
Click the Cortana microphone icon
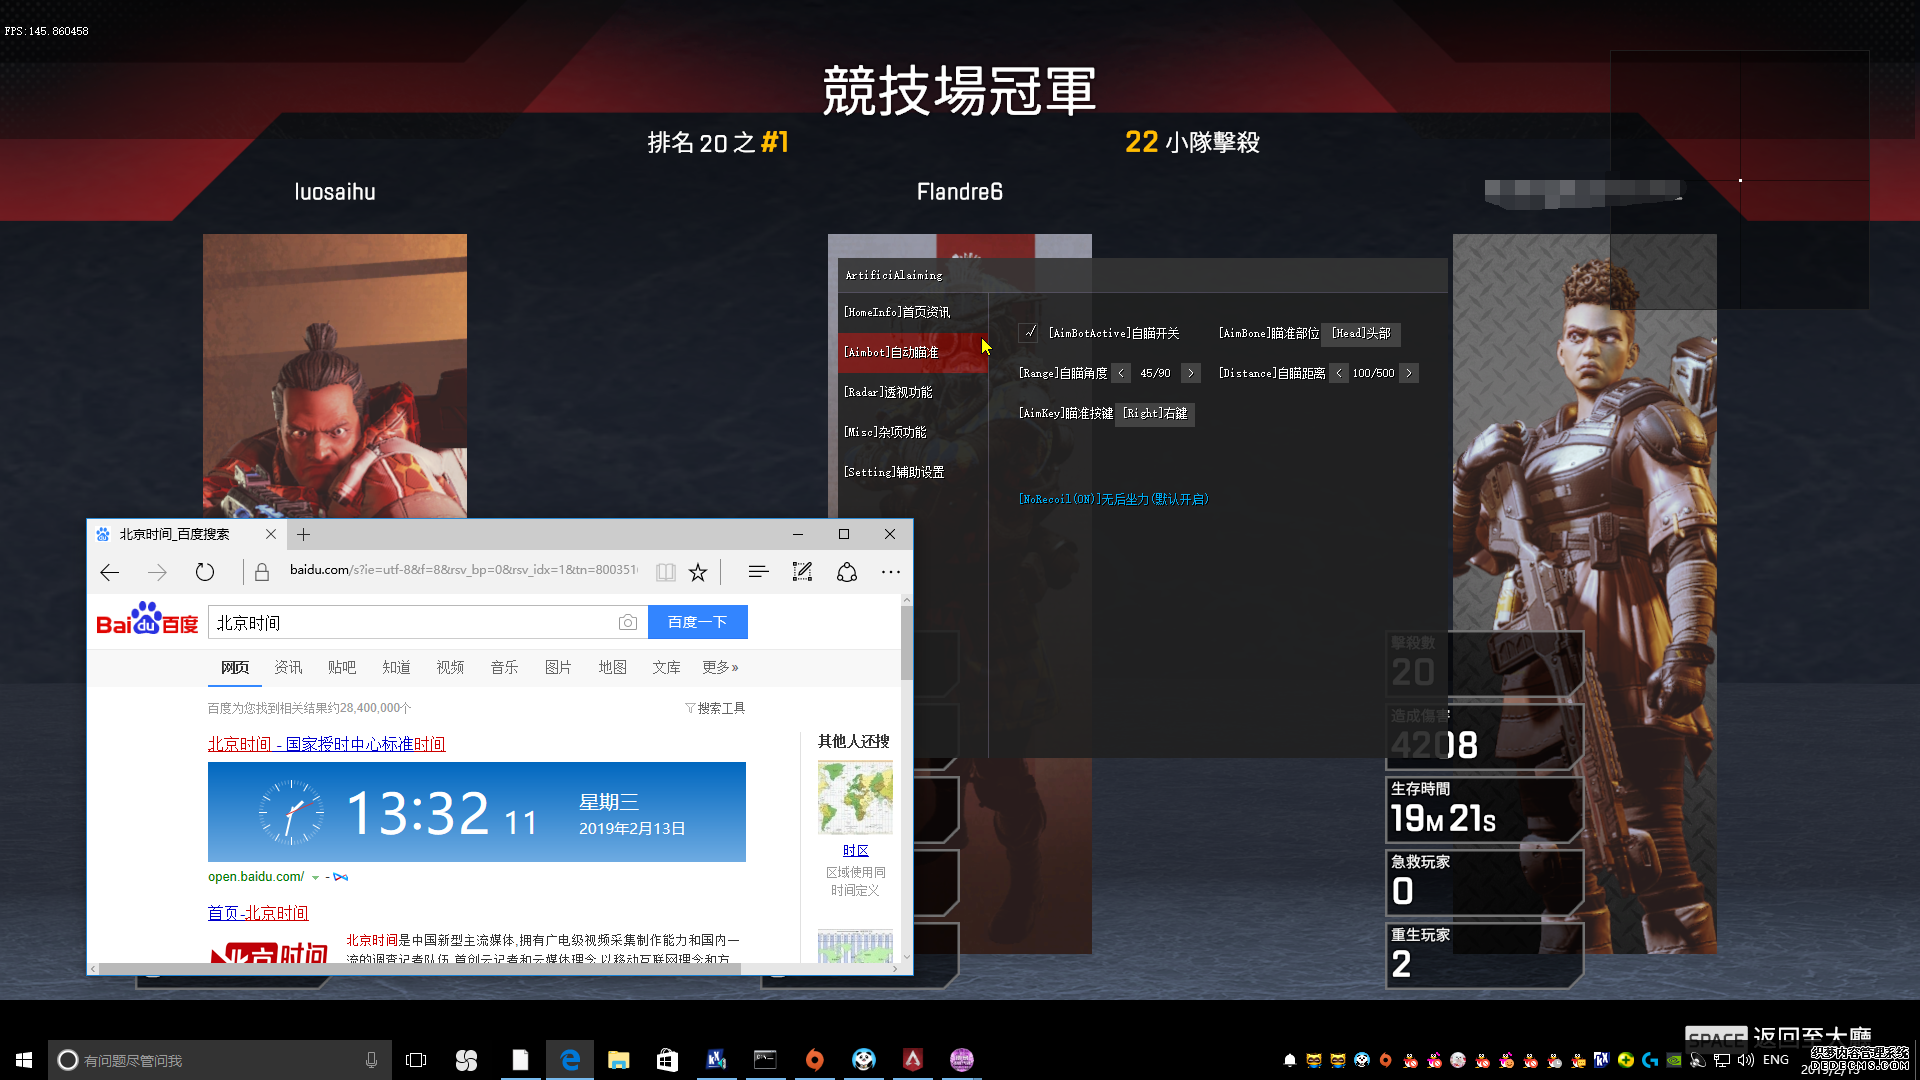pos(372,1060)
